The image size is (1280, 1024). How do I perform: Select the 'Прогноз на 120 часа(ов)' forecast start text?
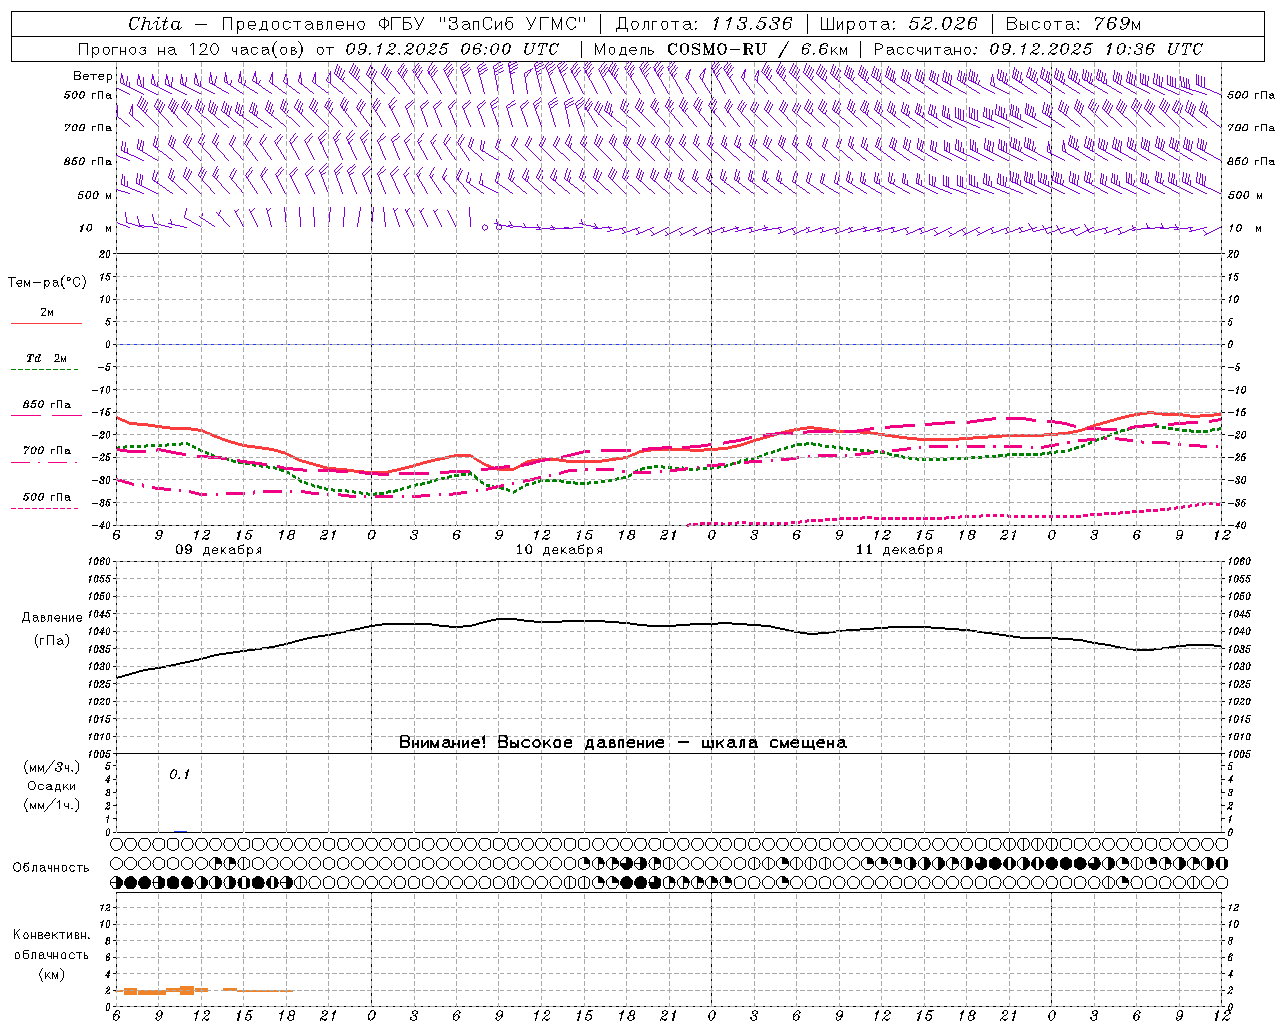193,49
